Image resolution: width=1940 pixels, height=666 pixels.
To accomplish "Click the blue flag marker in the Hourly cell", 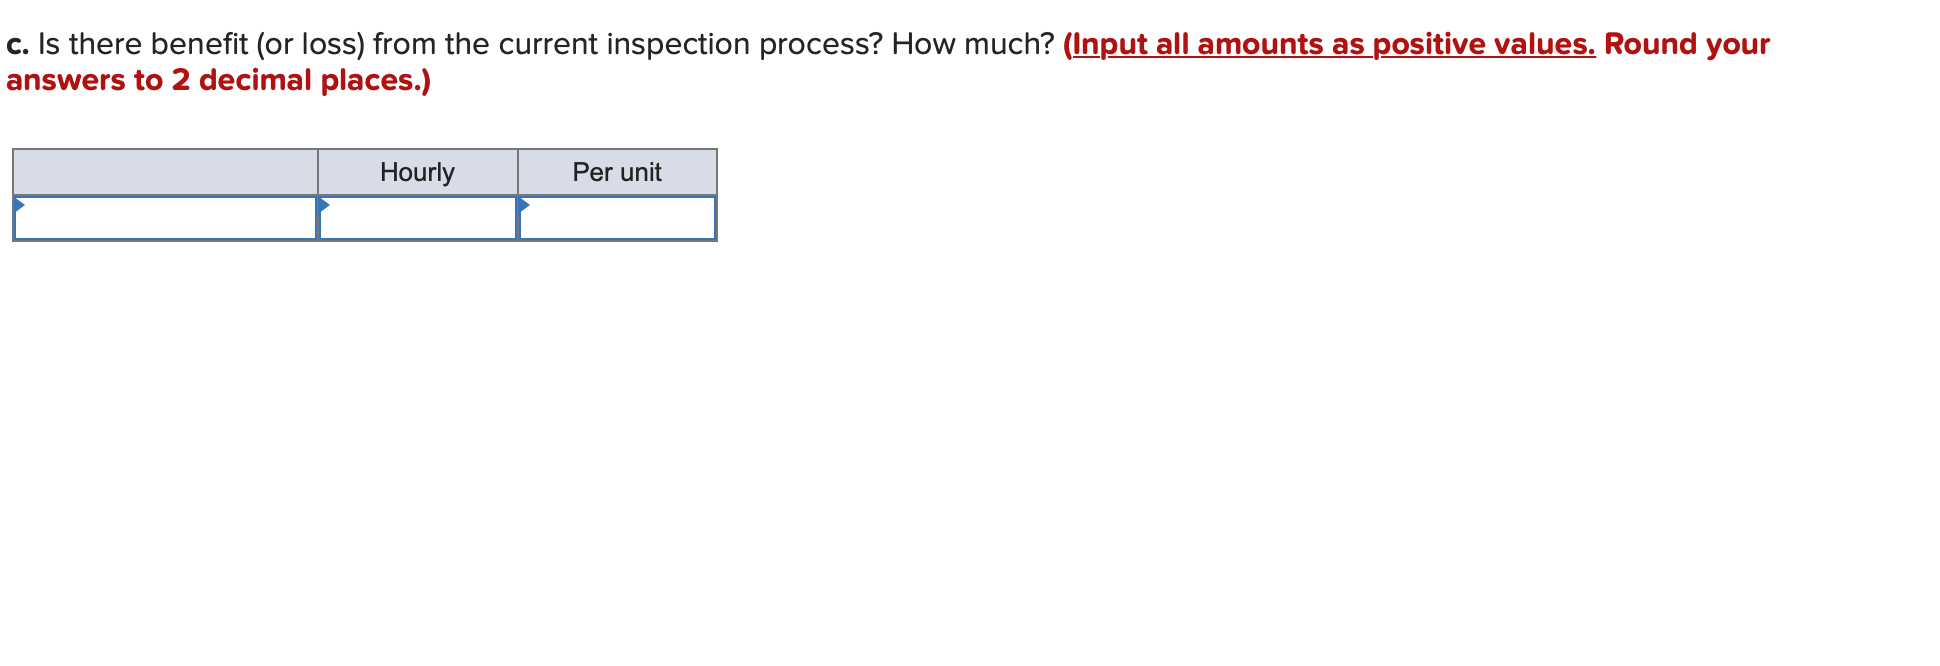I will click(324, 205).
